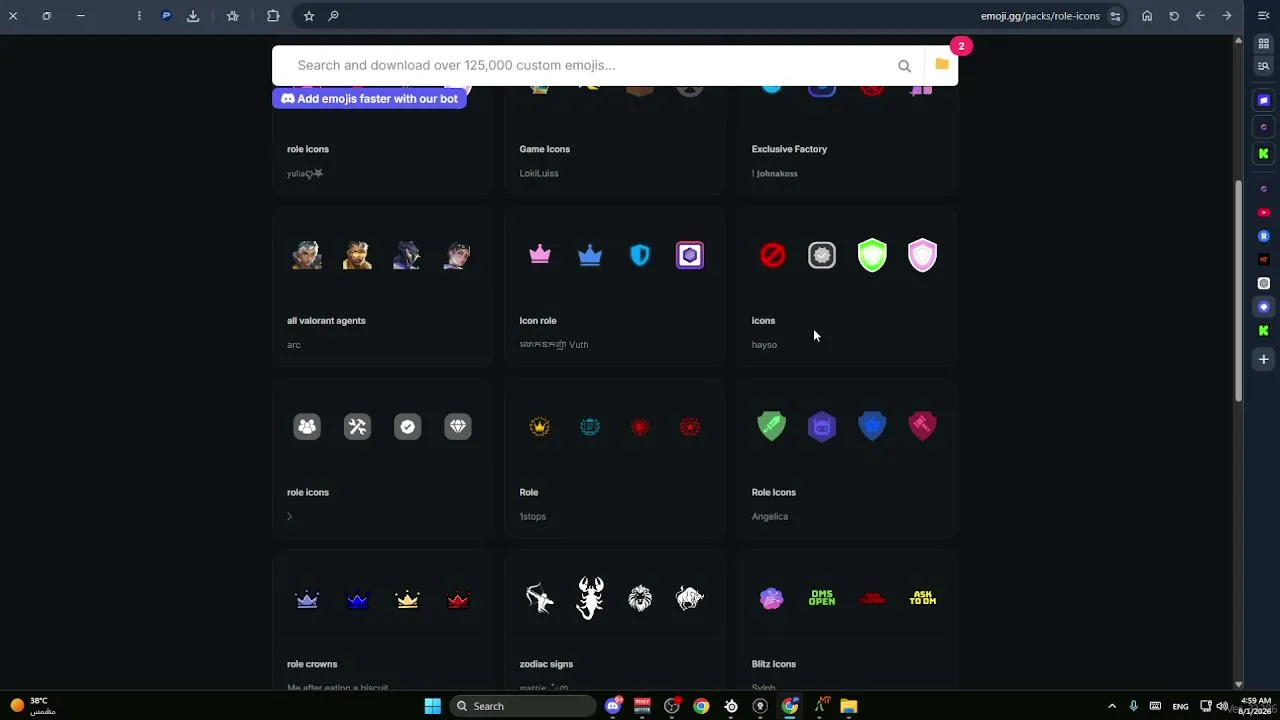Click the green shield emoji in hayso icons pack
The image size is (1280, 720).
pyautogui.click(x=872, y=255)
